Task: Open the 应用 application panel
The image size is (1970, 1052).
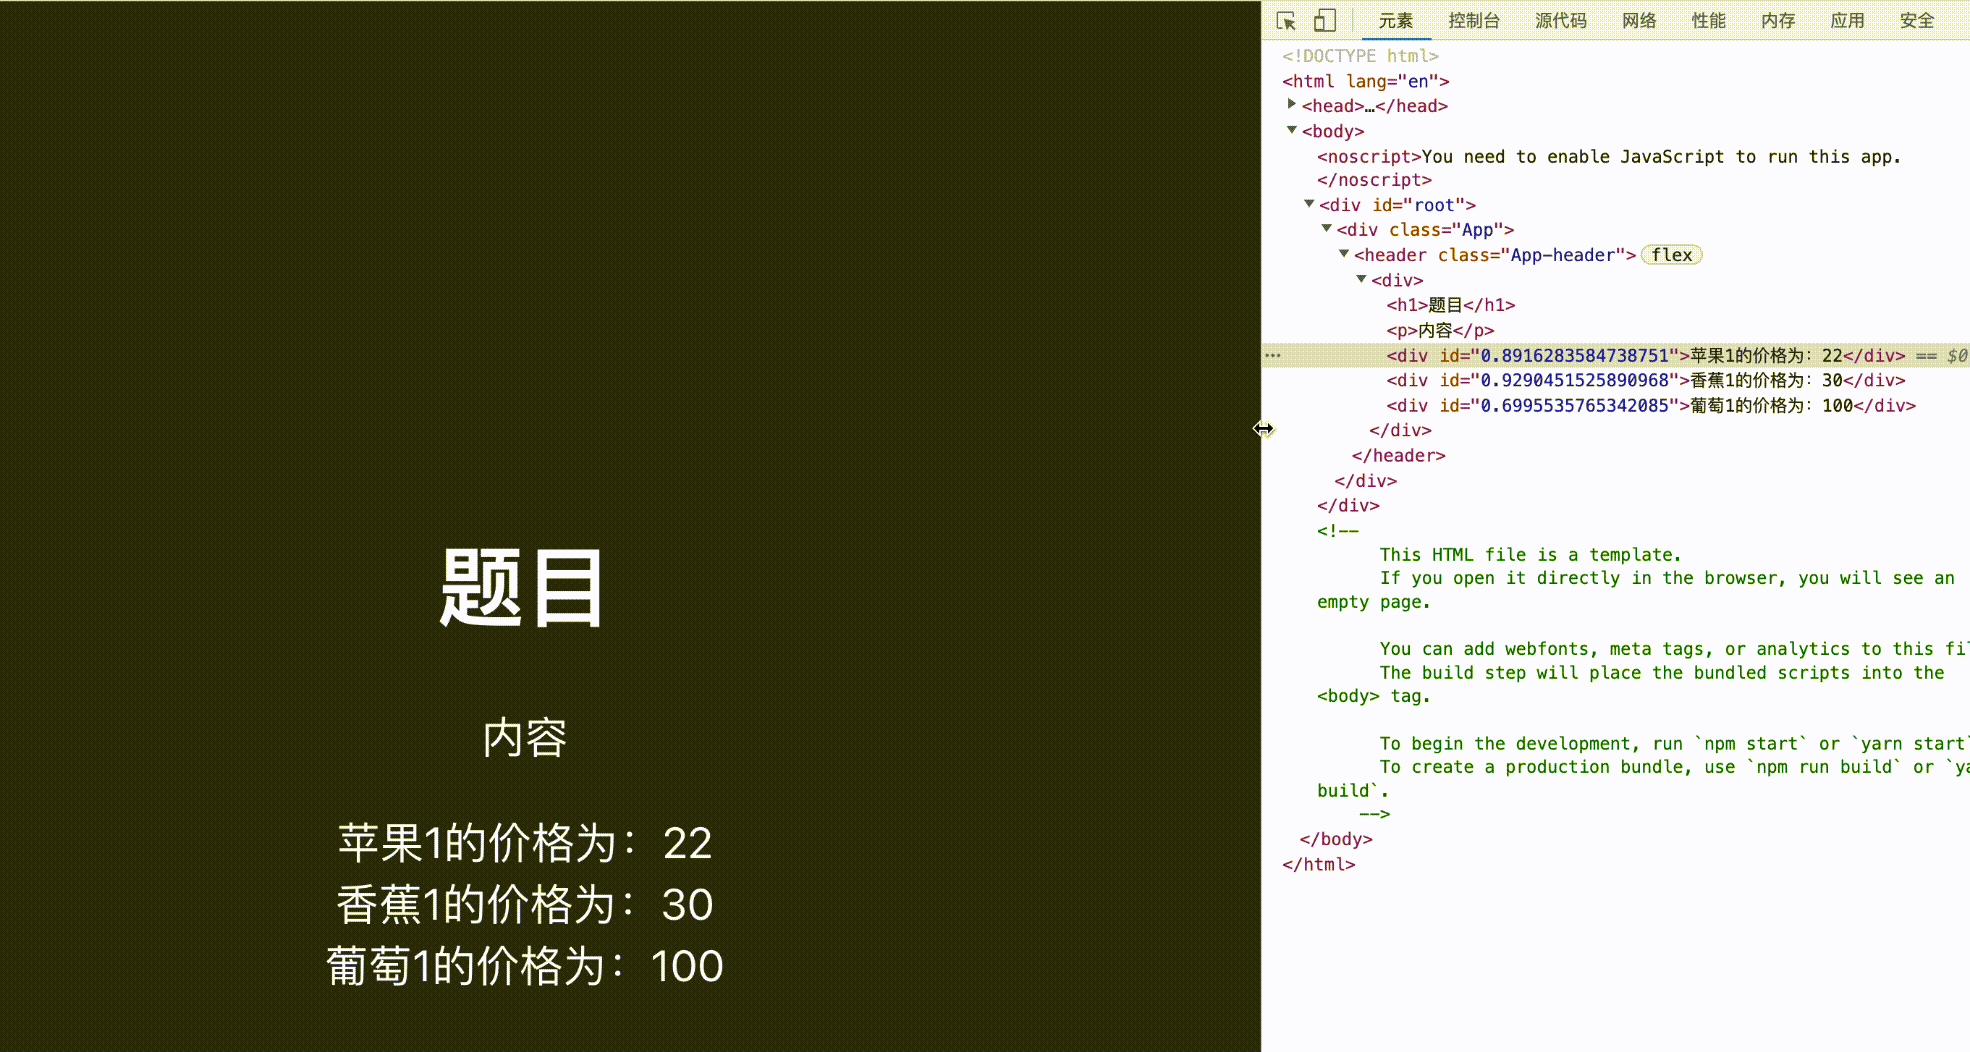Action: [1847, 20]
